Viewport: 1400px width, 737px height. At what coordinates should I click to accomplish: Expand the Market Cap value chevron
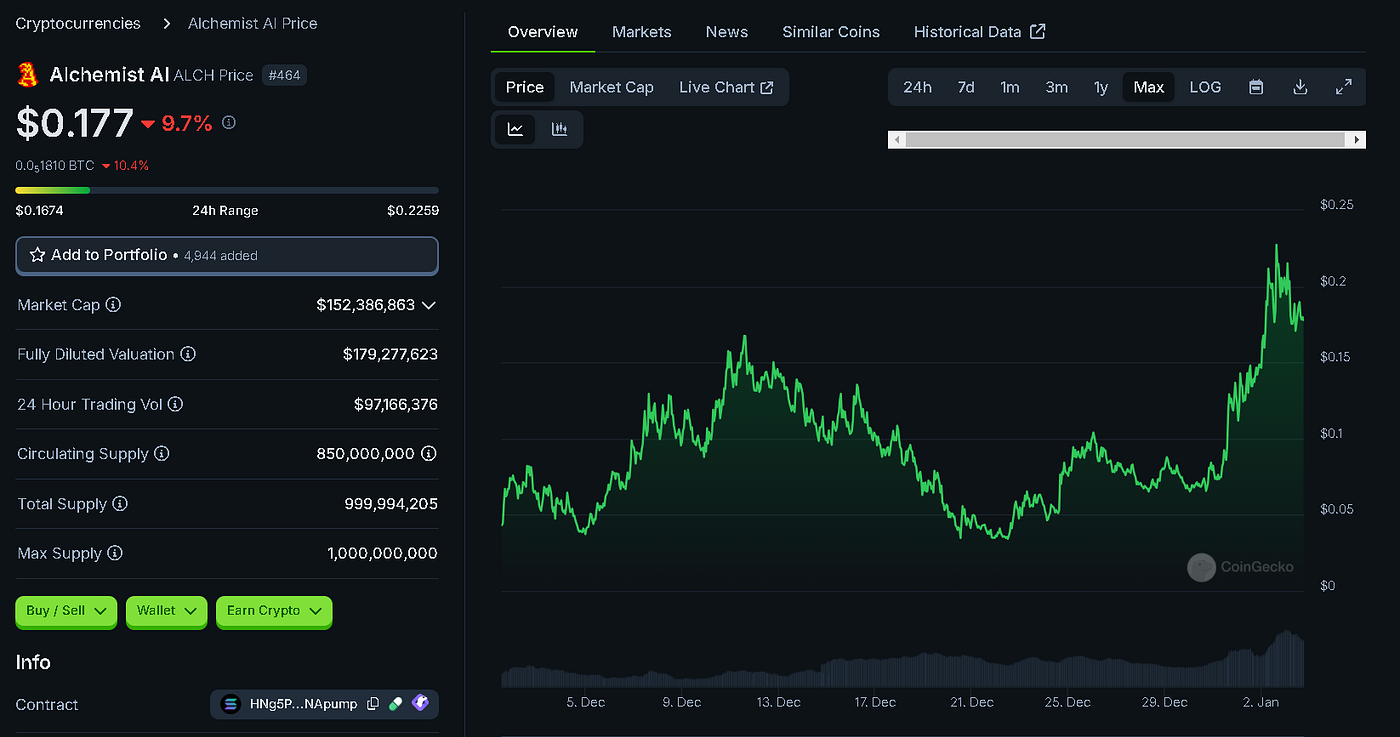(429, 305)
